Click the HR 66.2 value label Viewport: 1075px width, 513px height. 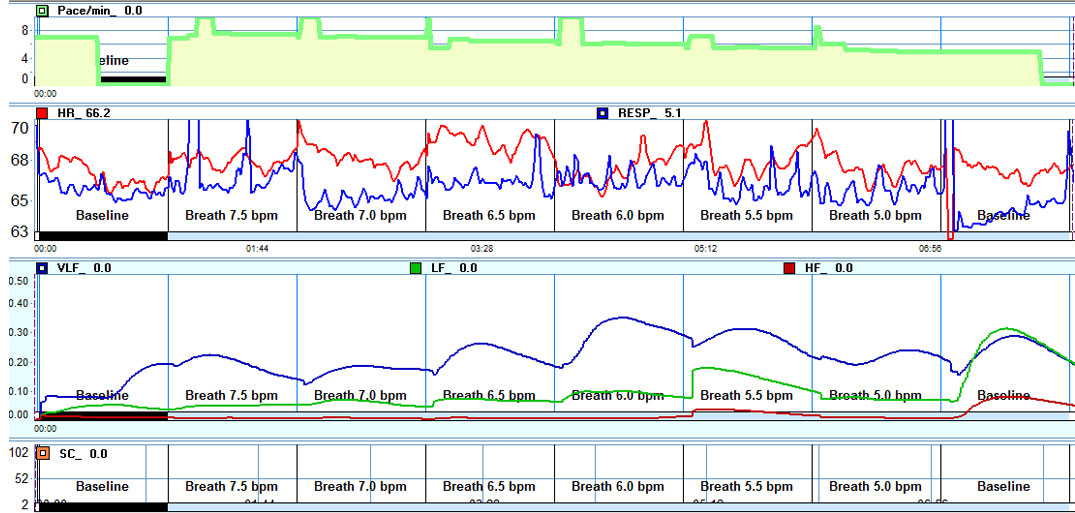84,113
